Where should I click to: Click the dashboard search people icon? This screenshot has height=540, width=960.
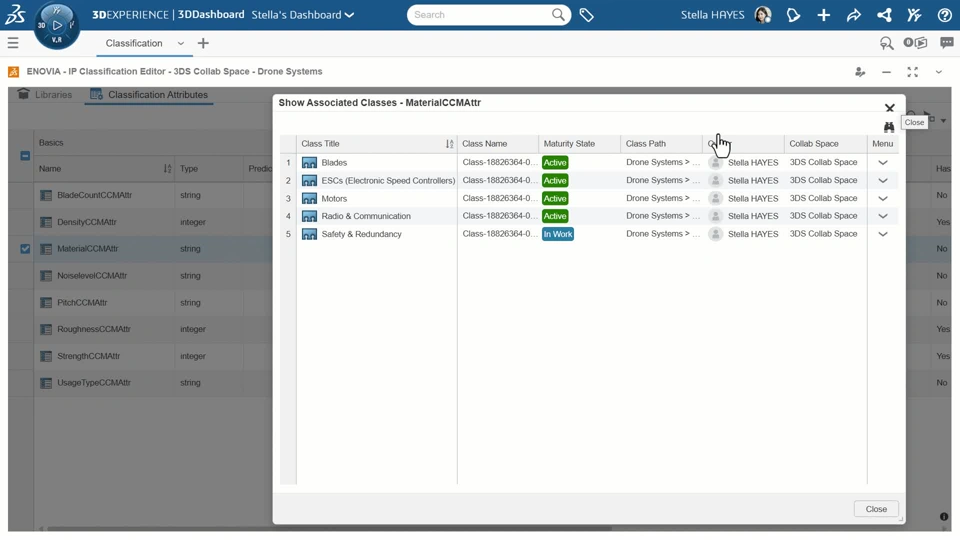click(x=886, y=43)
